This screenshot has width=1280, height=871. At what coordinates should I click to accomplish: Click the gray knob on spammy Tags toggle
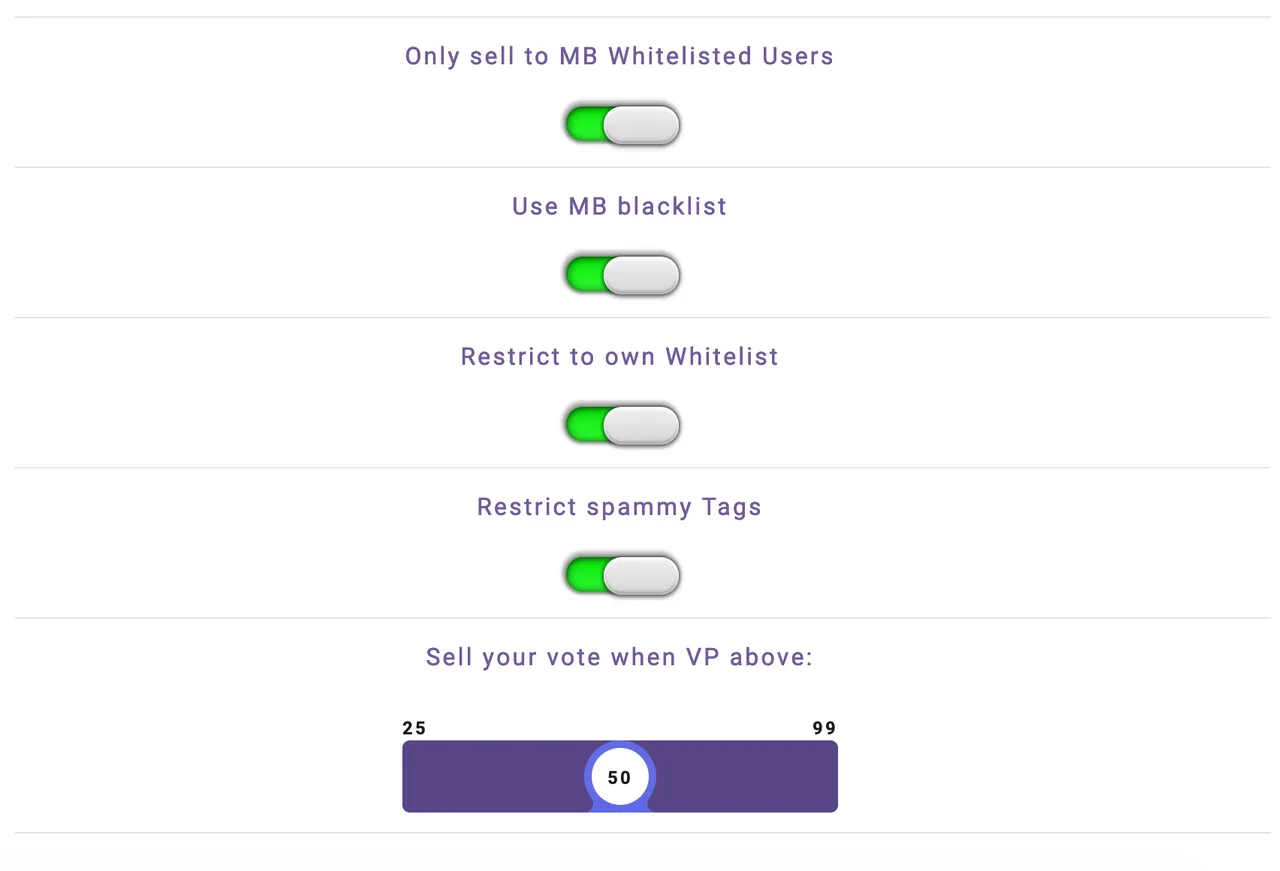click(x=642, y=576)
